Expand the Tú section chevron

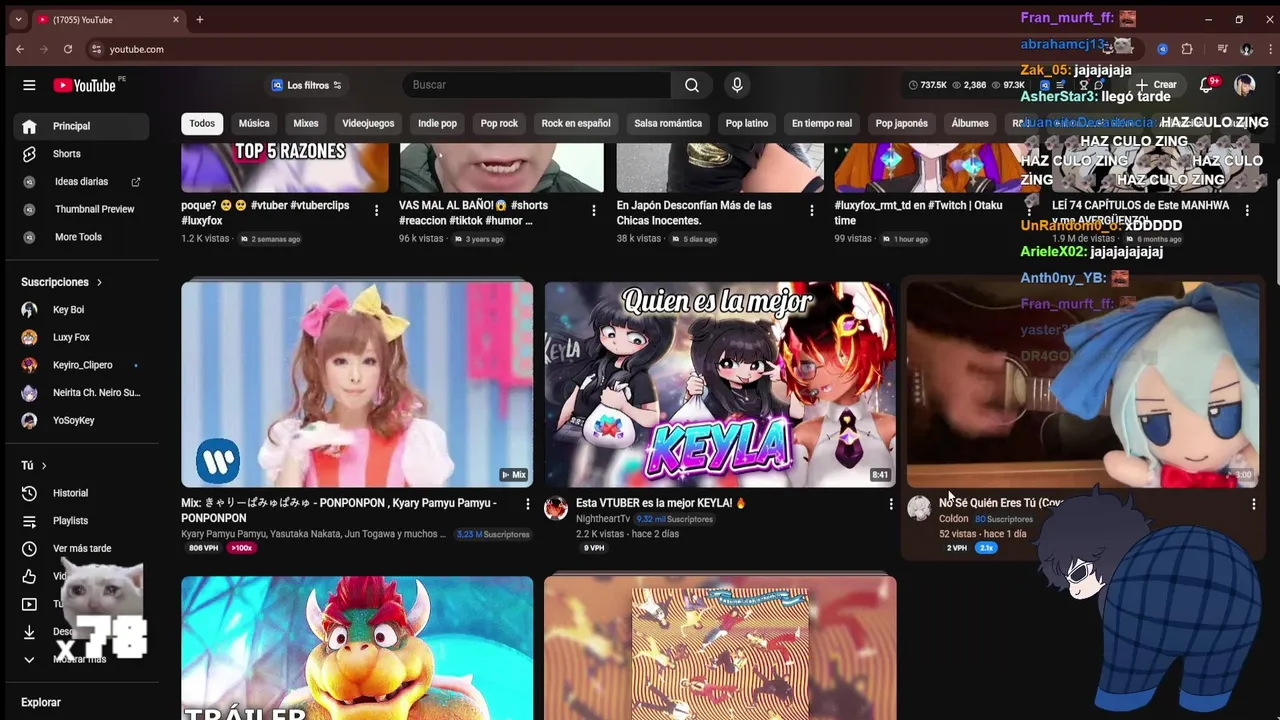(x=44, y=466)
